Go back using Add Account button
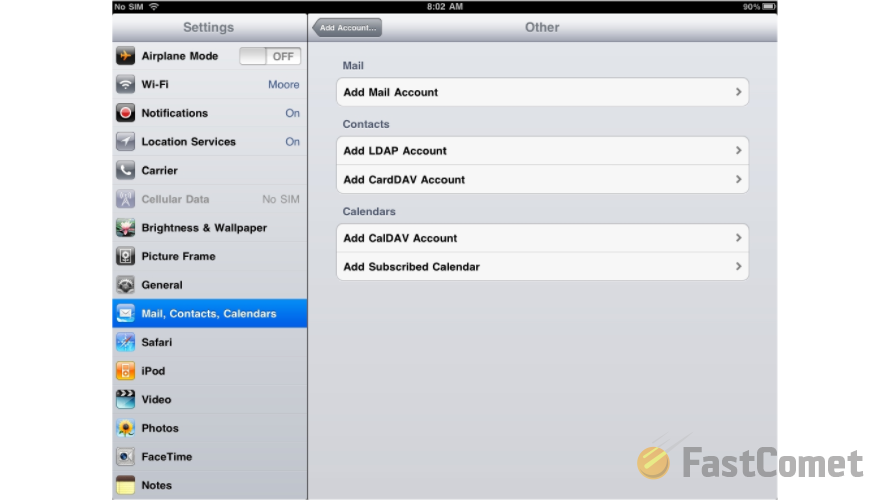This screenshot has height=500, width=889. 347,28
